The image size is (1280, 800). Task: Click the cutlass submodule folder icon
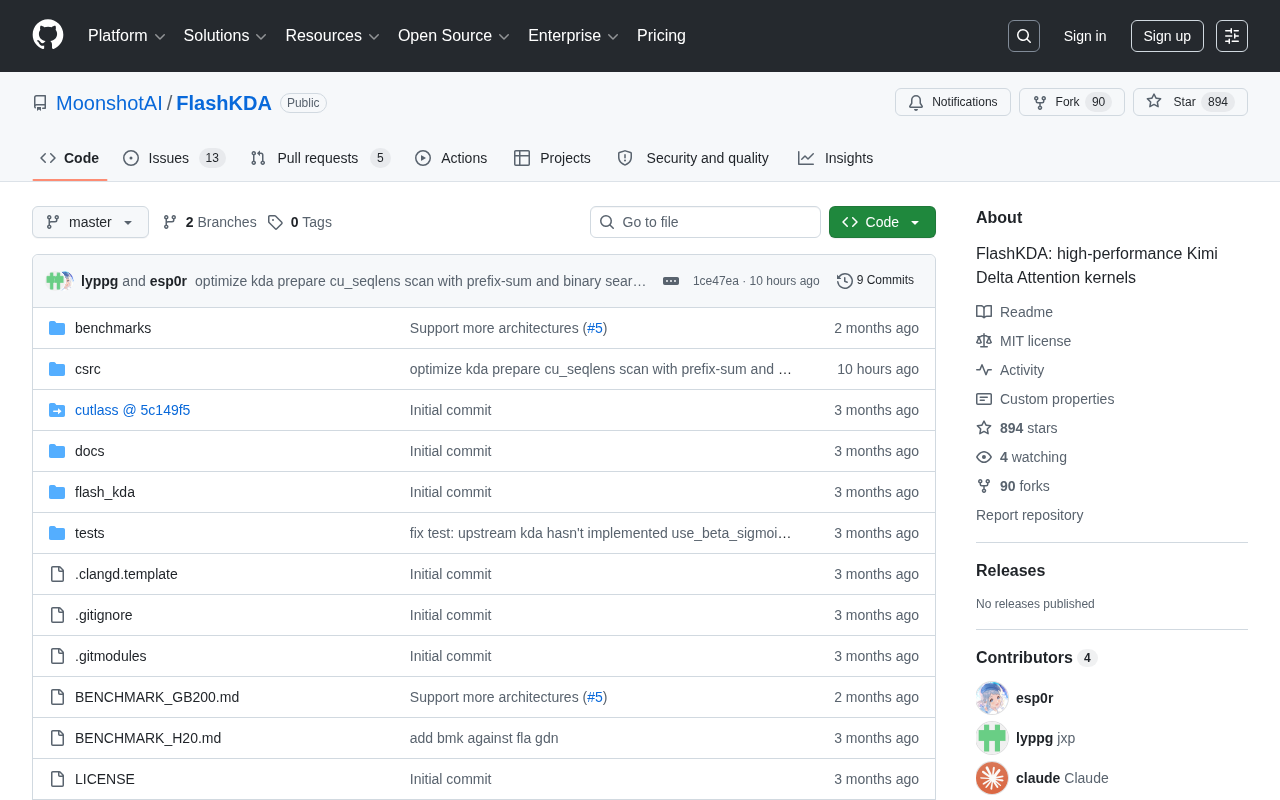coord(57,410)
